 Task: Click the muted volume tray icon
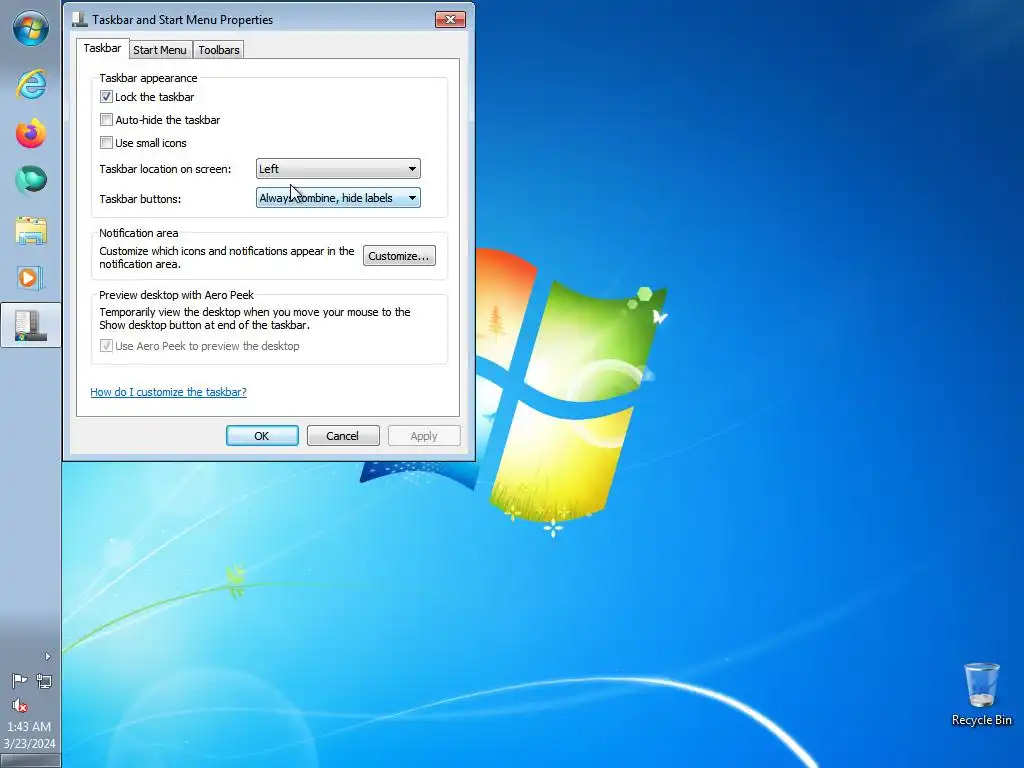(20, 705)
